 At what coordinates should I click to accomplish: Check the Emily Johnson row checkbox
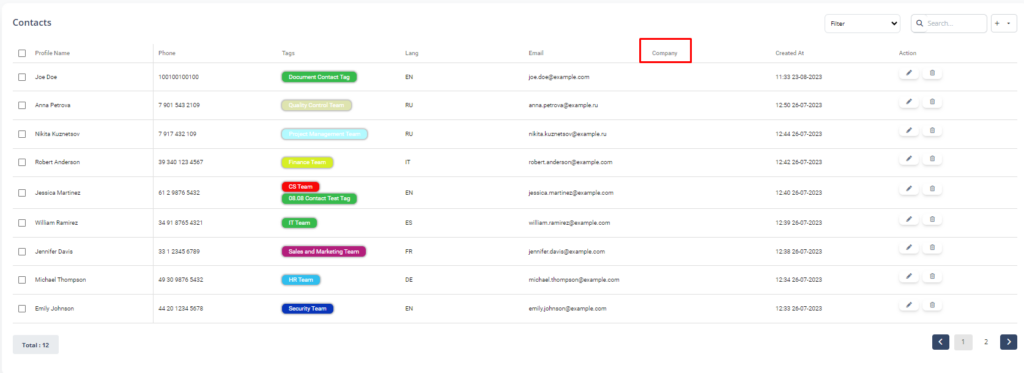22,308
